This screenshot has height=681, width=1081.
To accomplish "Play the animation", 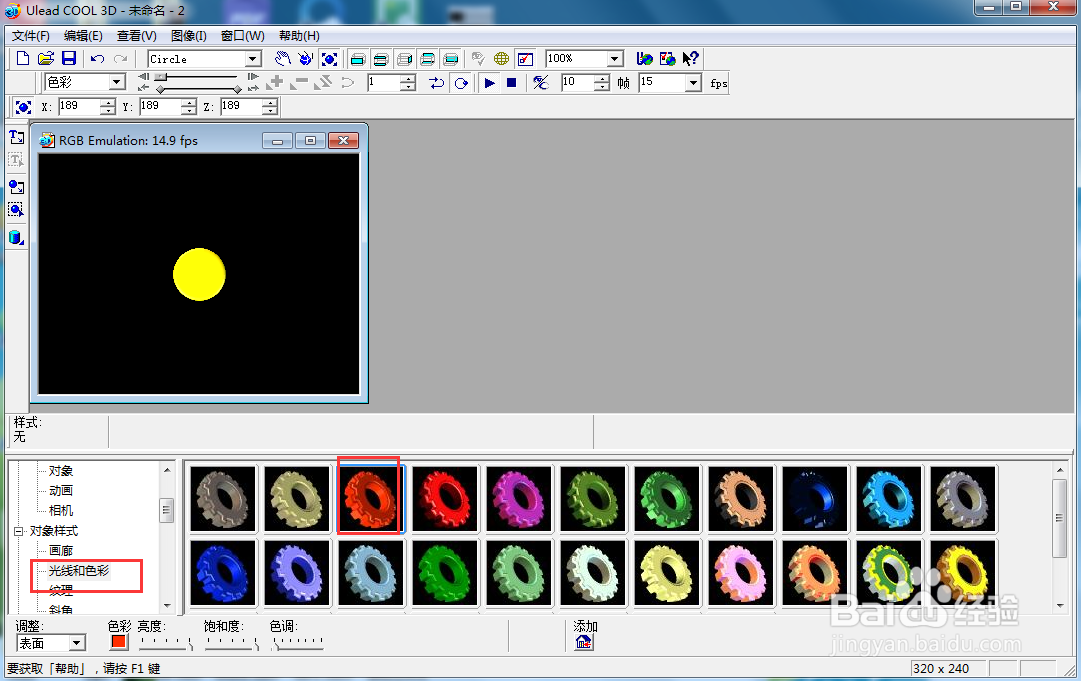I will (489, 83).
